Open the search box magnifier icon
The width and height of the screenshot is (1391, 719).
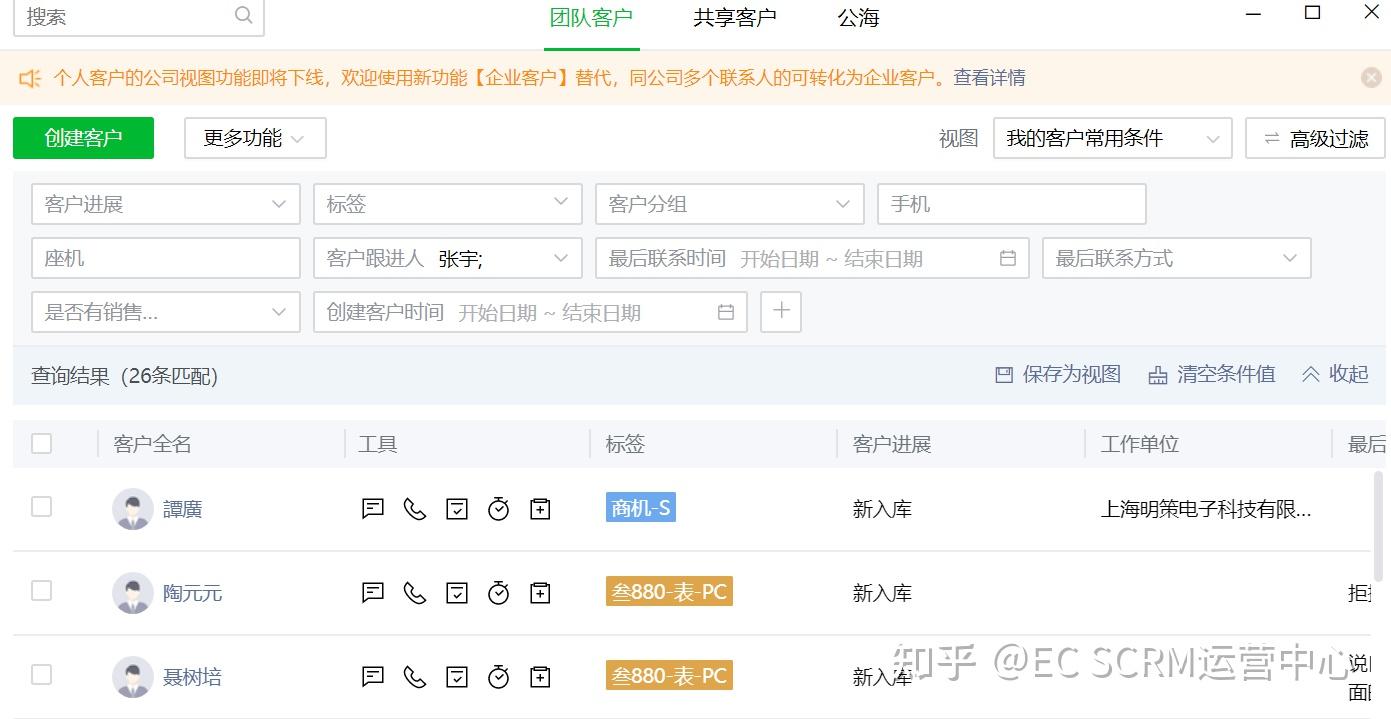(x=242, y=16)
